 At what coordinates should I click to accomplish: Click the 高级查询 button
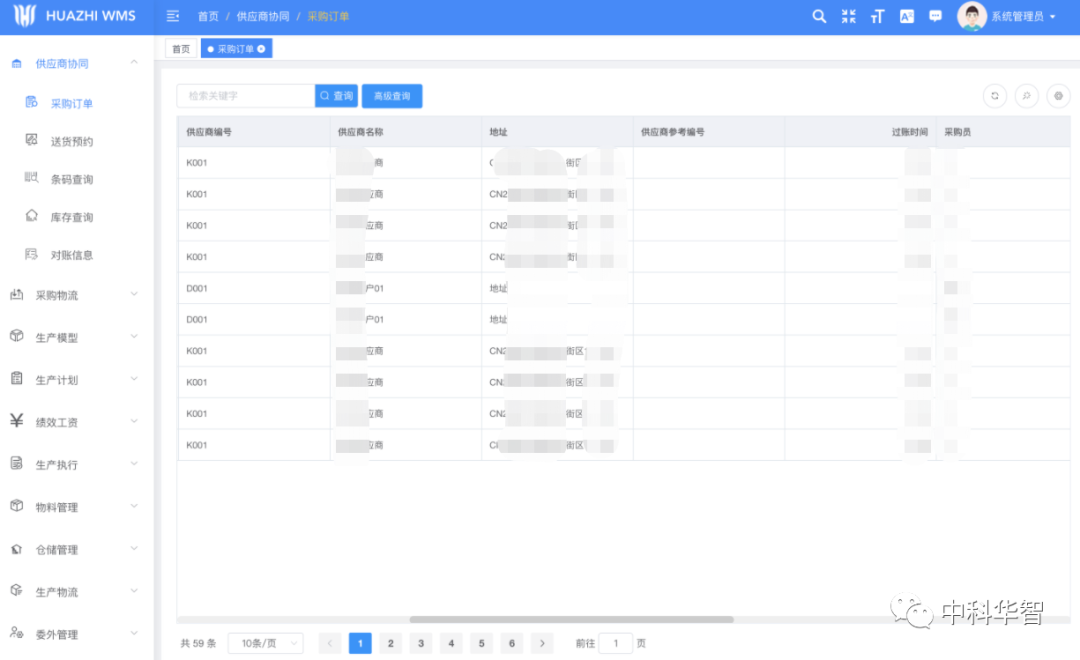click(x=392, y=96)
